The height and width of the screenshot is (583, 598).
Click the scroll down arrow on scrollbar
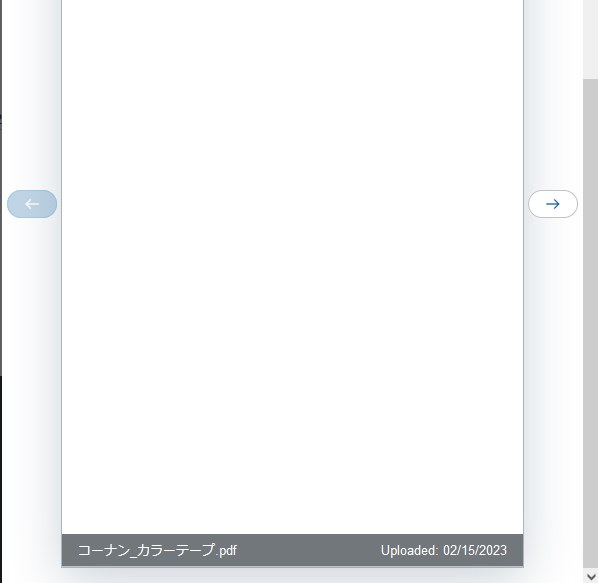[x=590, y=577]
